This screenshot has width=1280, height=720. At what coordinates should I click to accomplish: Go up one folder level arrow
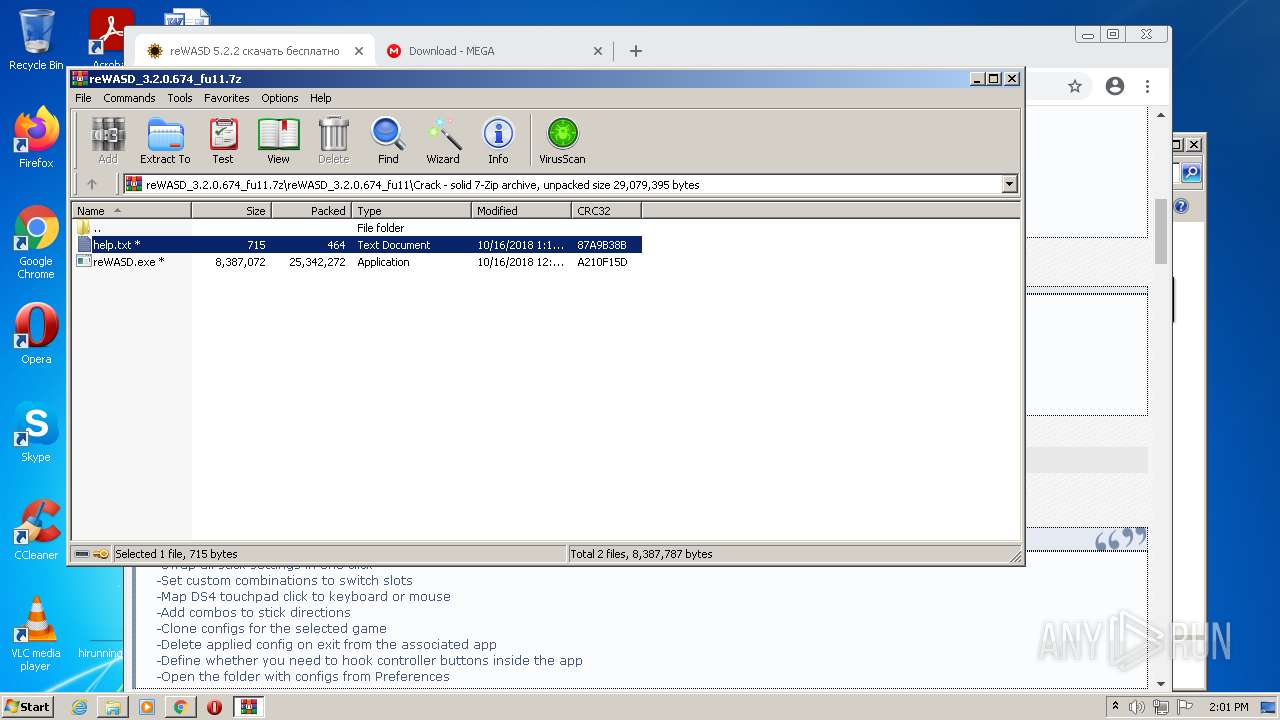tap(92, 184)
